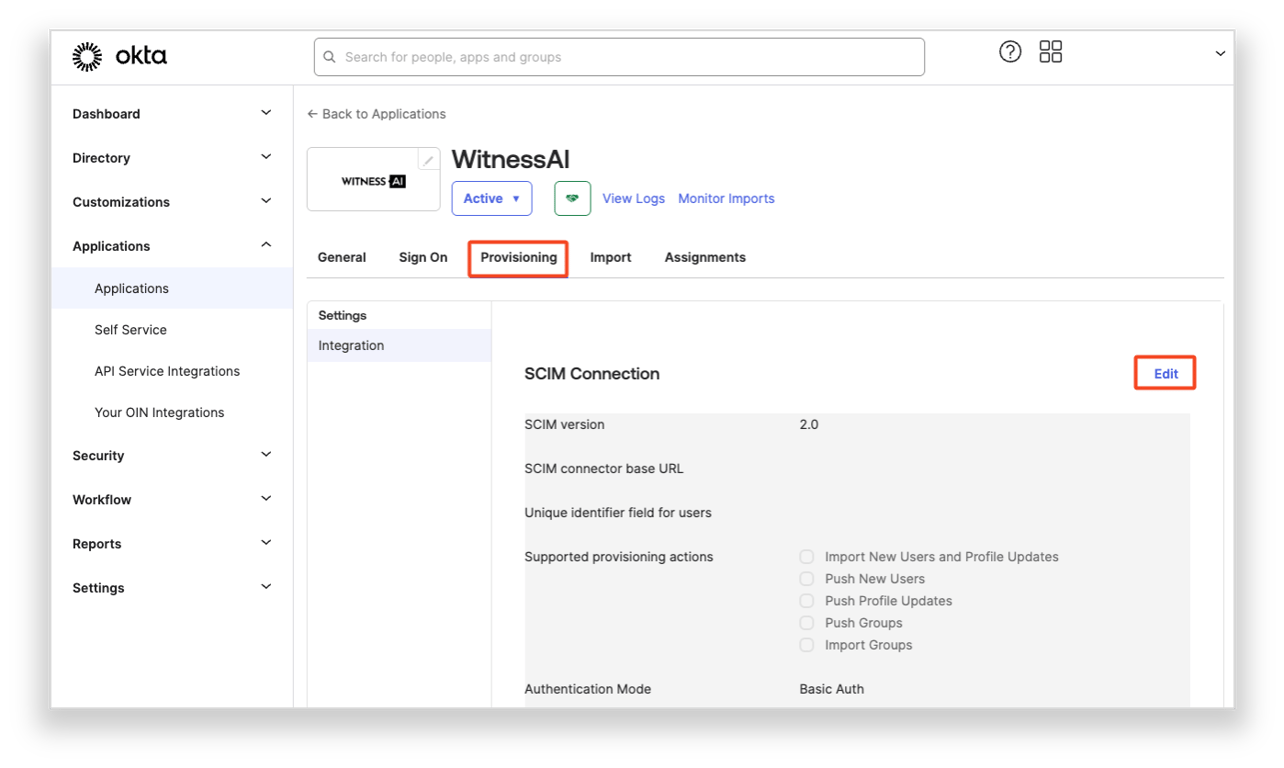Open Your OIN Integrations in the sidebar
This screenshot has width=1284, height=768.
tap(159, 412)
